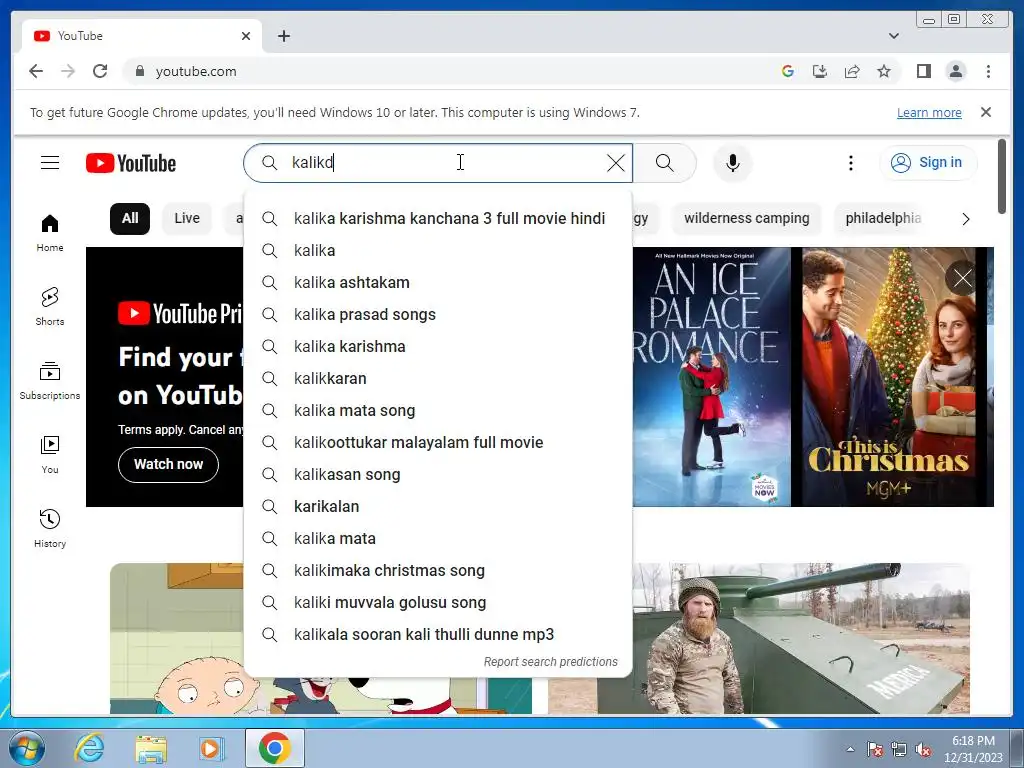
Task: Toggle the Chrome side panel icon
Action: click(923, 71)
